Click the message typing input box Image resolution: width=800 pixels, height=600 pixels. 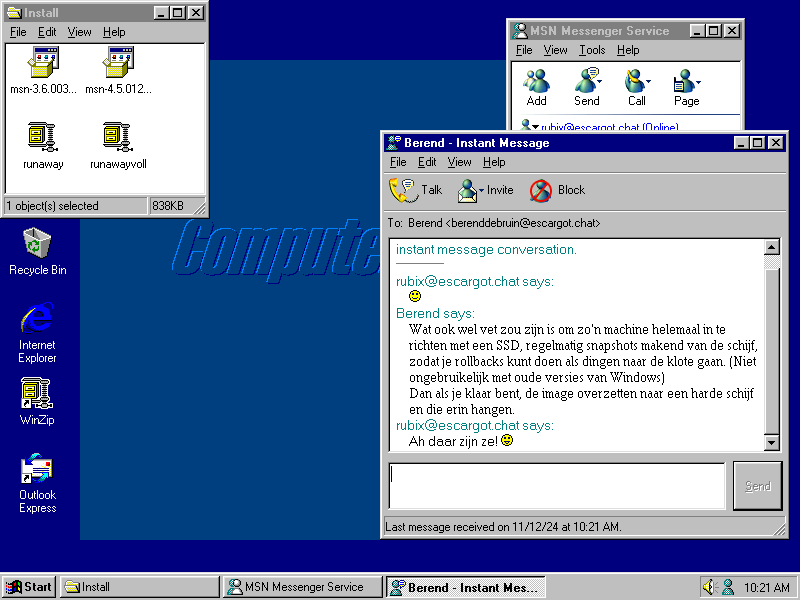coord(556,486)
